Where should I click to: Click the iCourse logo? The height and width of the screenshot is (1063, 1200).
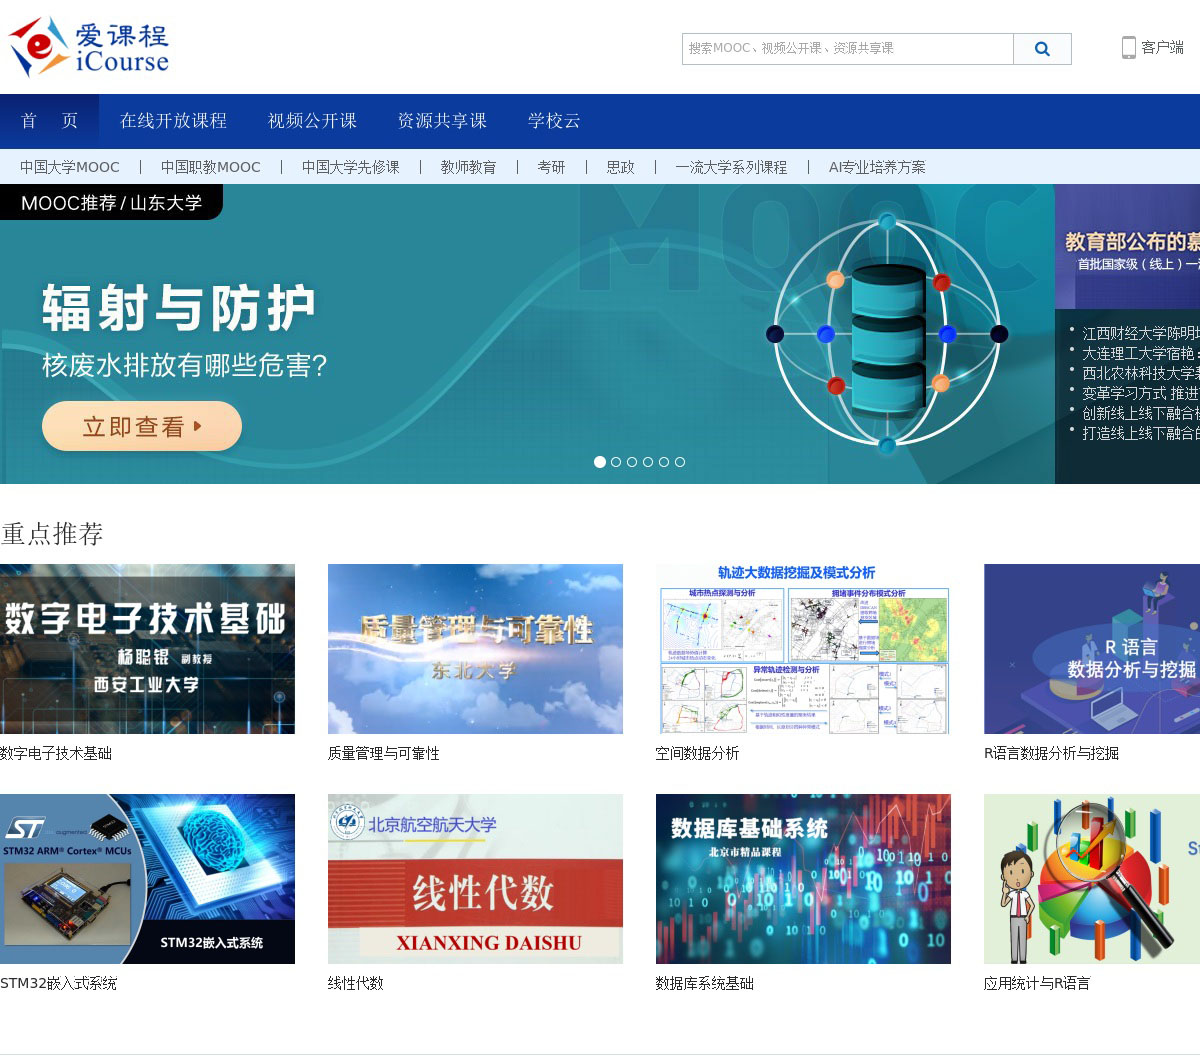point(88,47)
